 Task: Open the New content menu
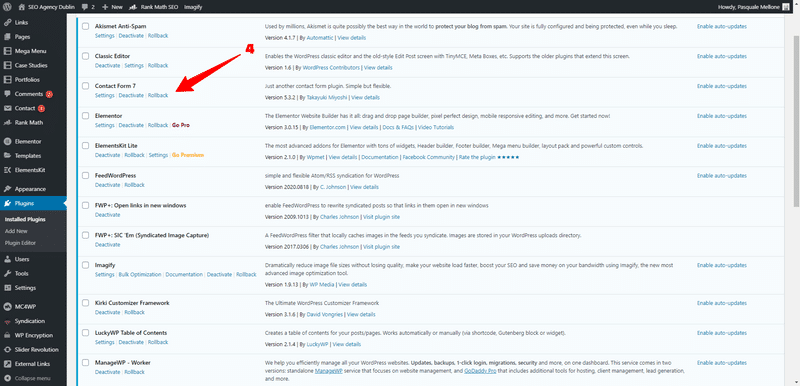pos(112,7)
